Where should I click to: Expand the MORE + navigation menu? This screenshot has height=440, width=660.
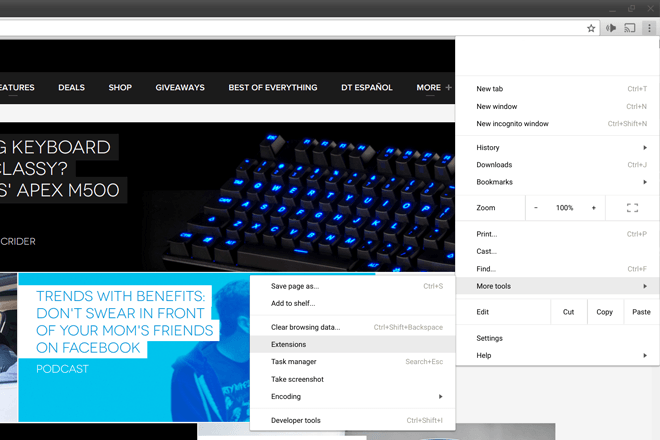pyautogui.click(x=434, y=88)
